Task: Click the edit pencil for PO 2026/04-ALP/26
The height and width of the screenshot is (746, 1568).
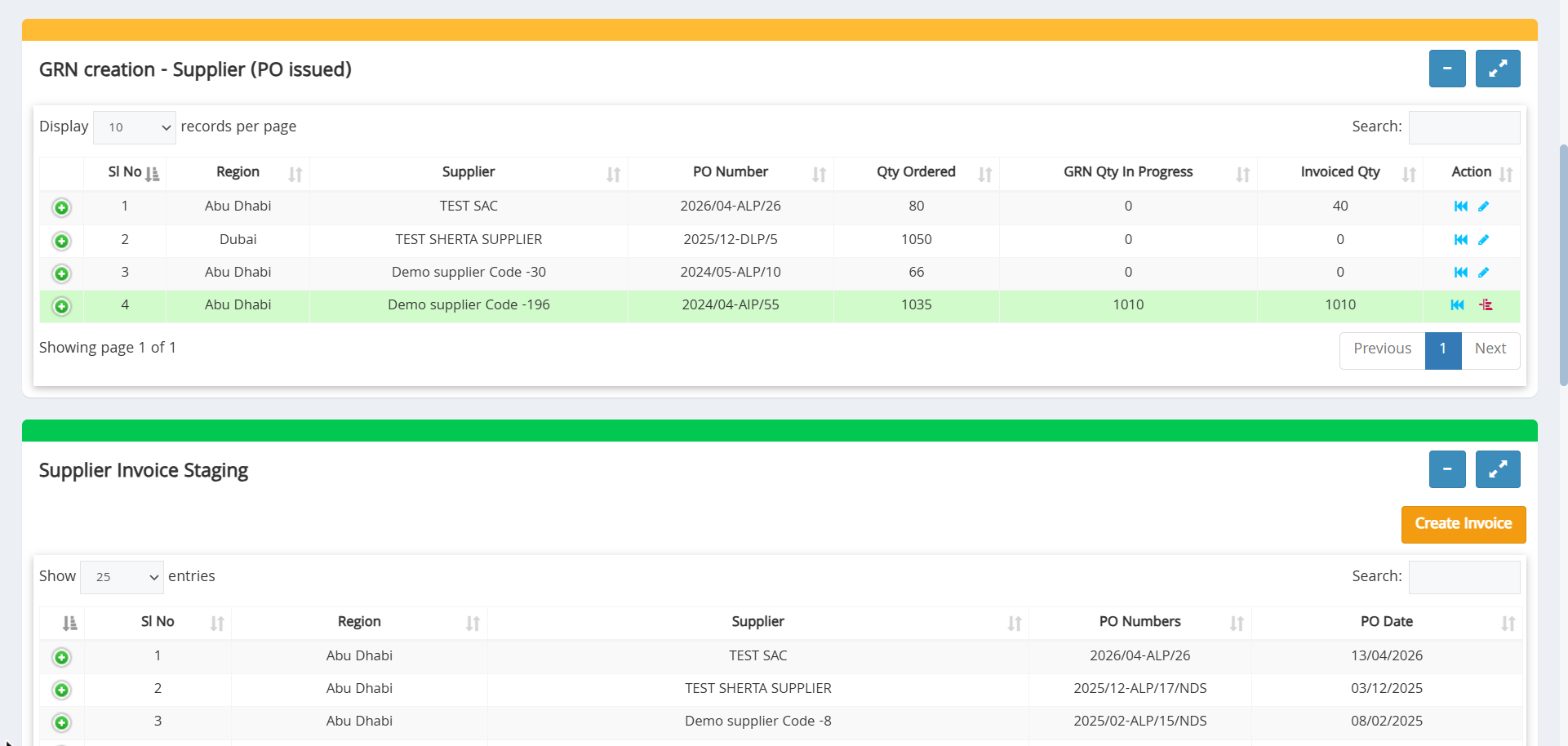Action: pyautogui.click(x=1484, y=206)
